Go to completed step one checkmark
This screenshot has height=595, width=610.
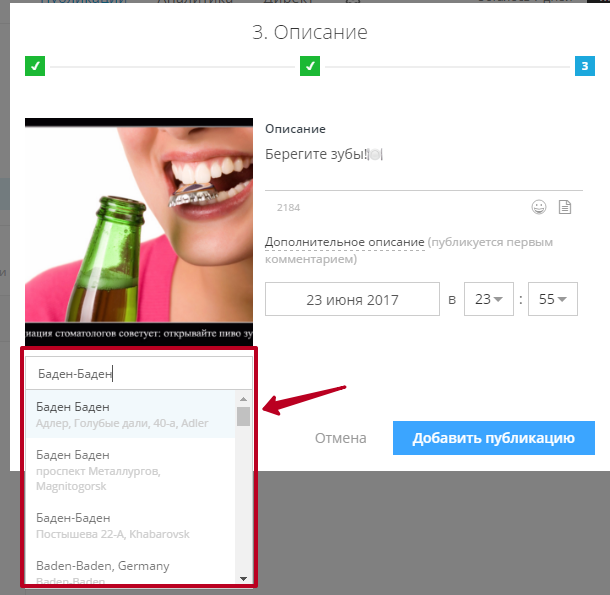coord(35,66)
